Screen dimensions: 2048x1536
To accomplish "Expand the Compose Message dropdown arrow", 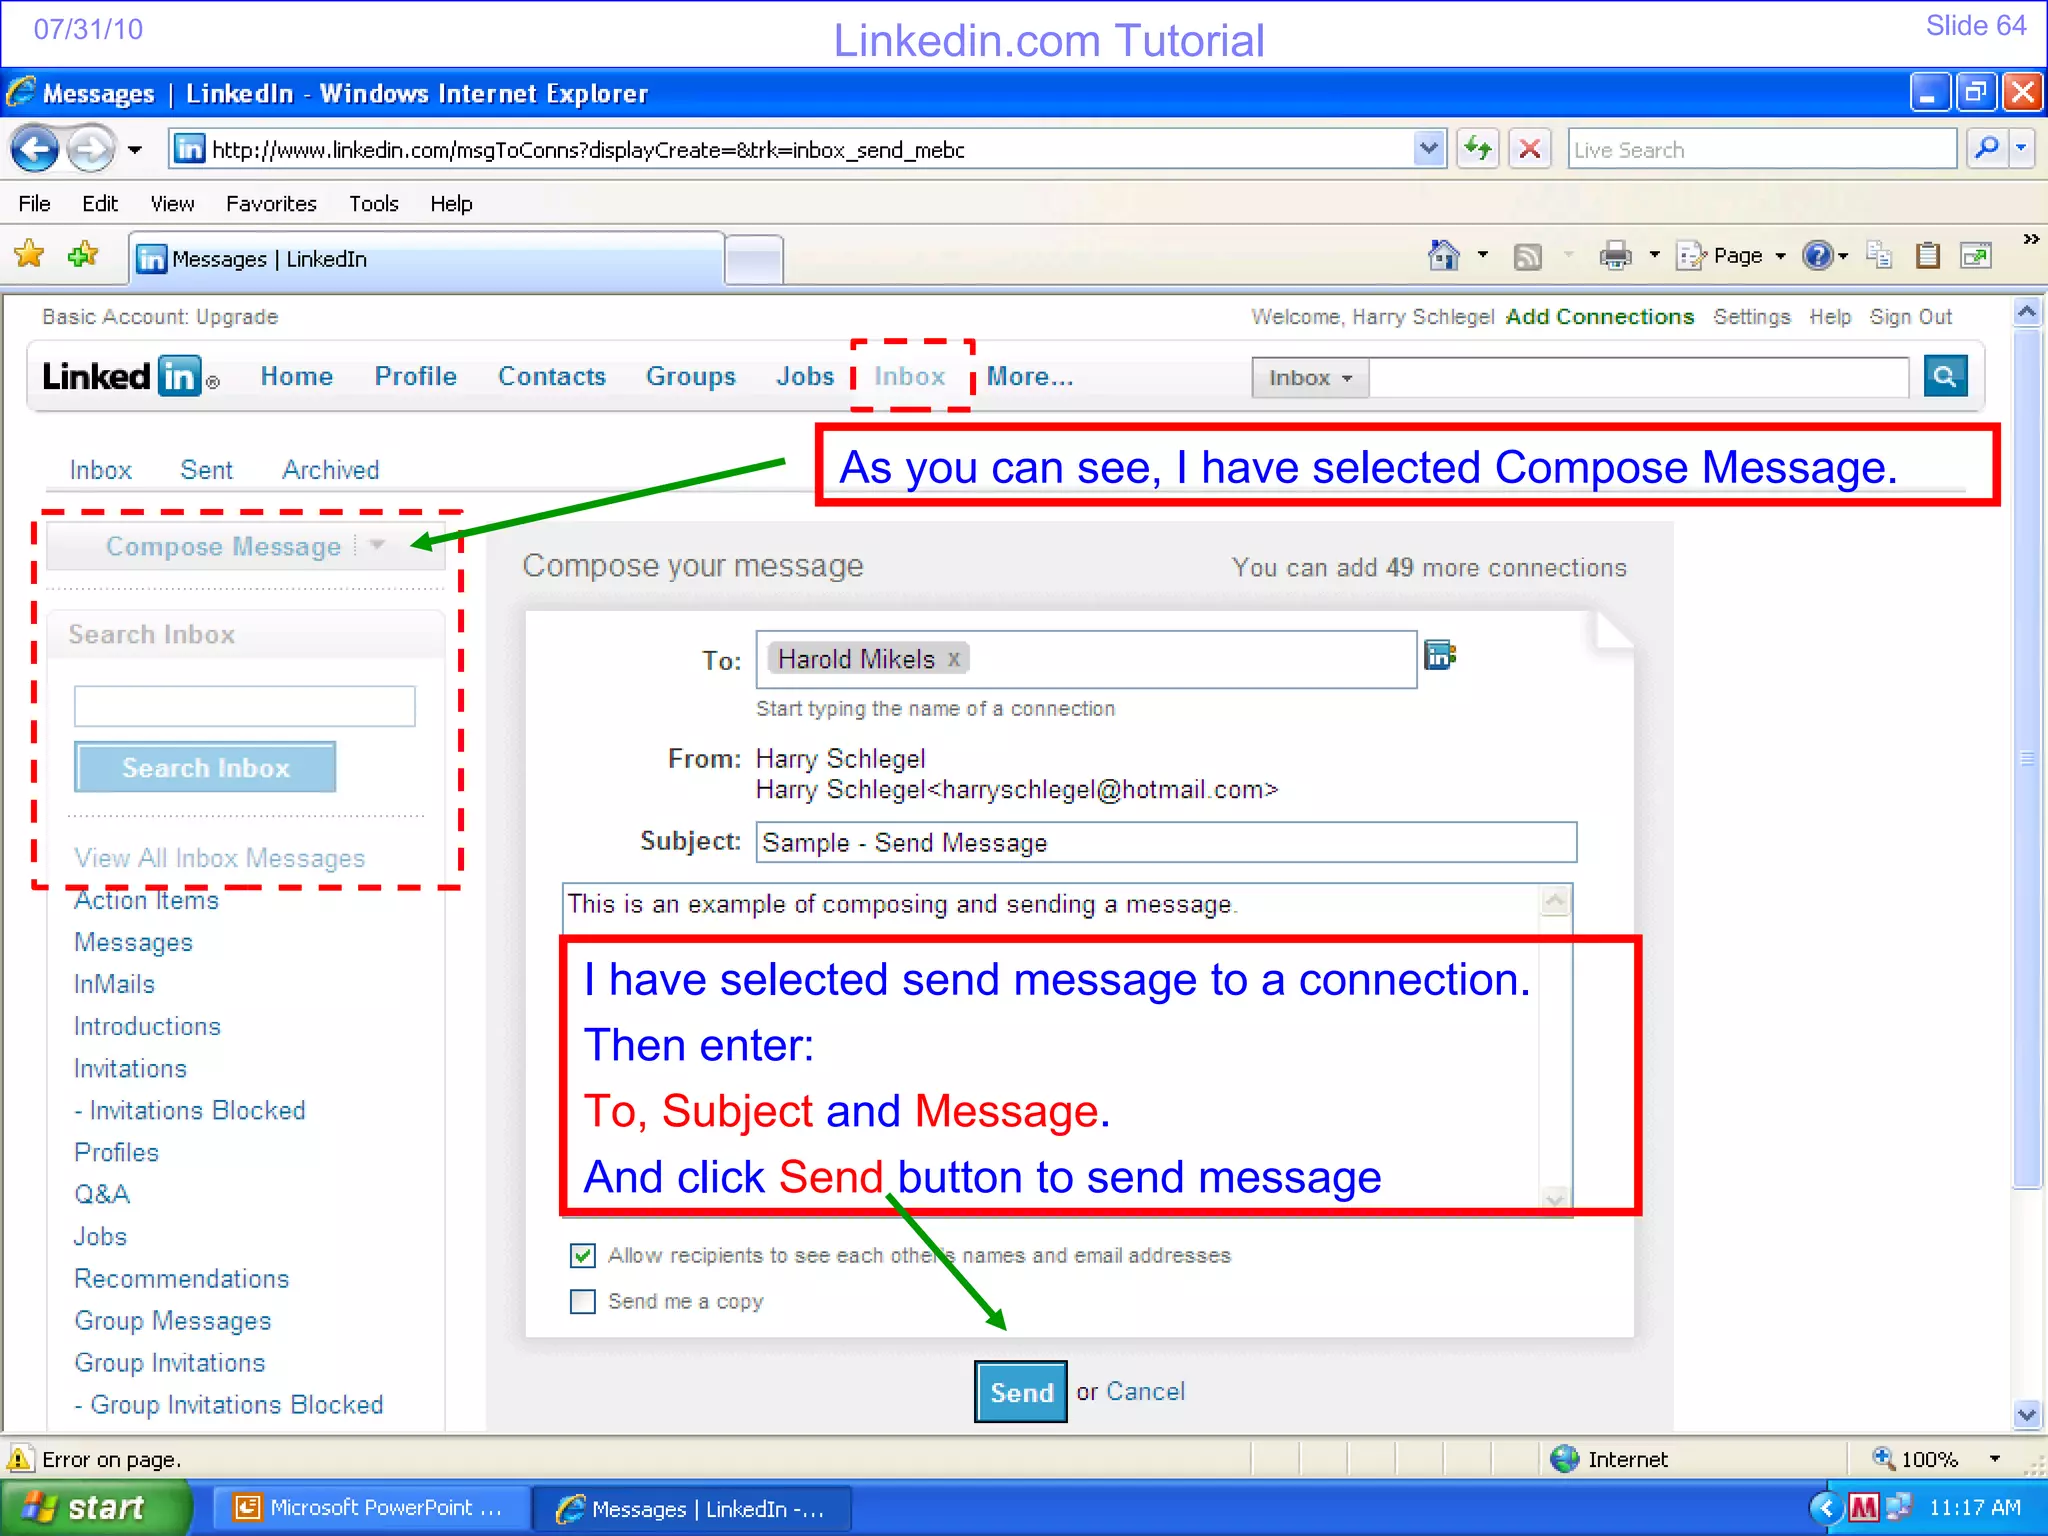I will point(378,545).
